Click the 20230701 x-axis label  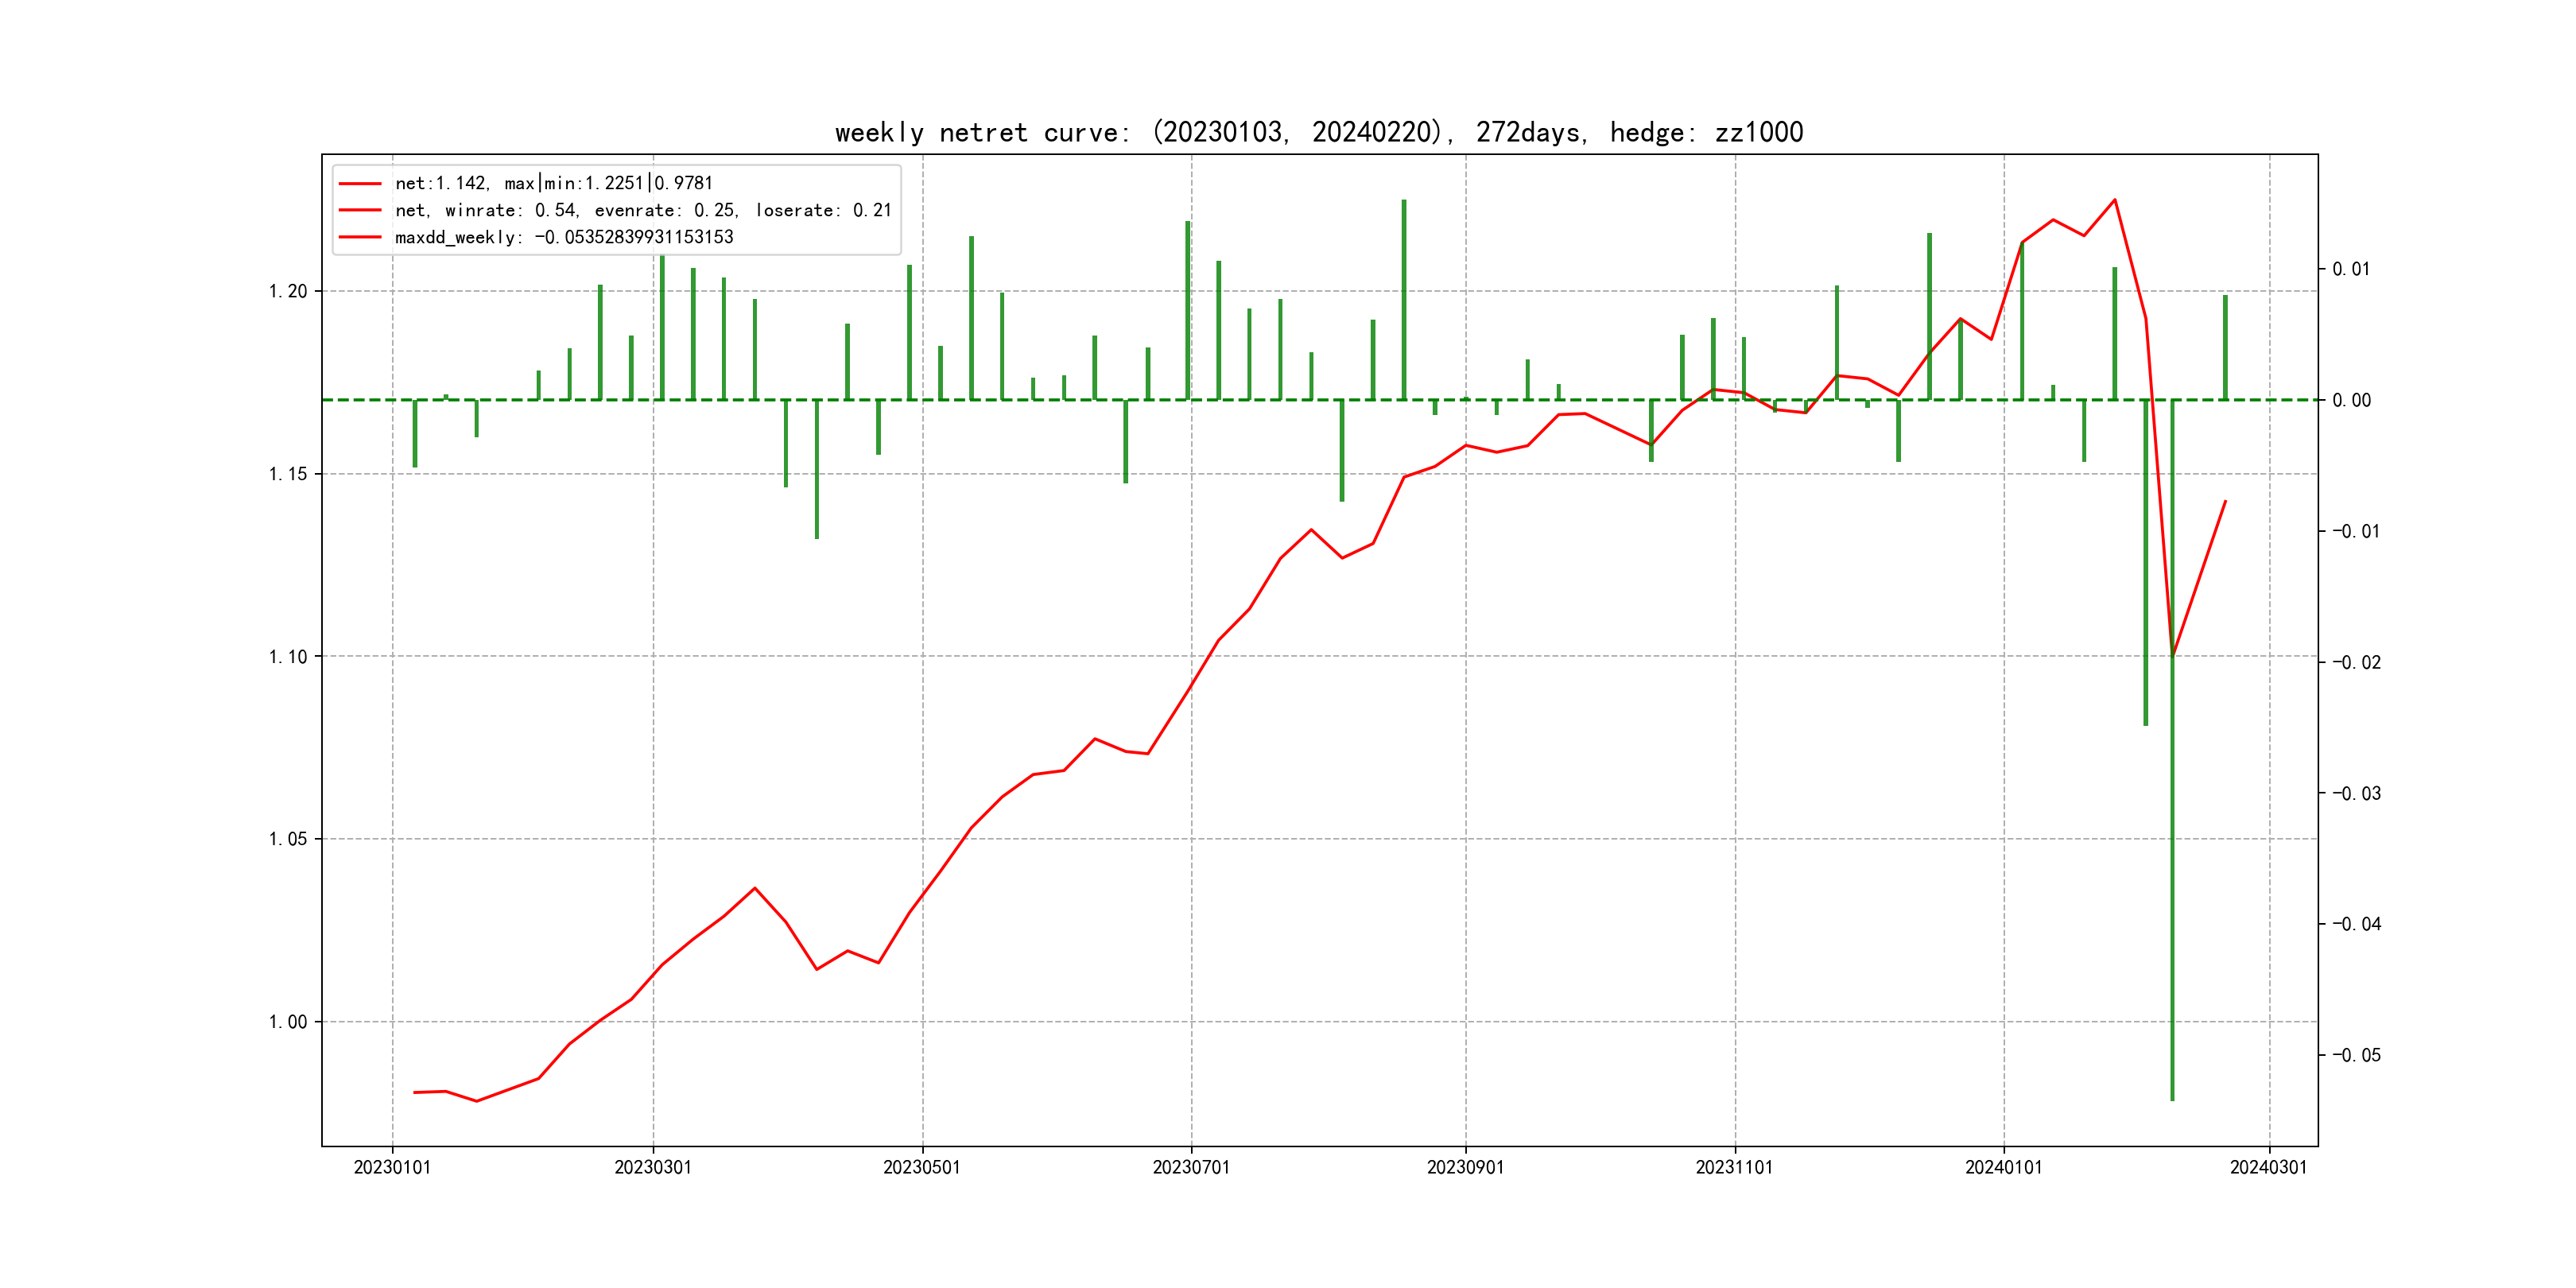pos(1191,1167)
